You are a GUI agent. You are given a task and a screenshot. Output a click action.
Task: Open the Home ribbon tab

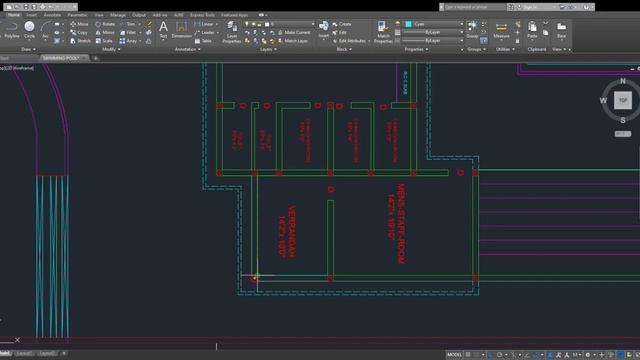coord(13,15)
